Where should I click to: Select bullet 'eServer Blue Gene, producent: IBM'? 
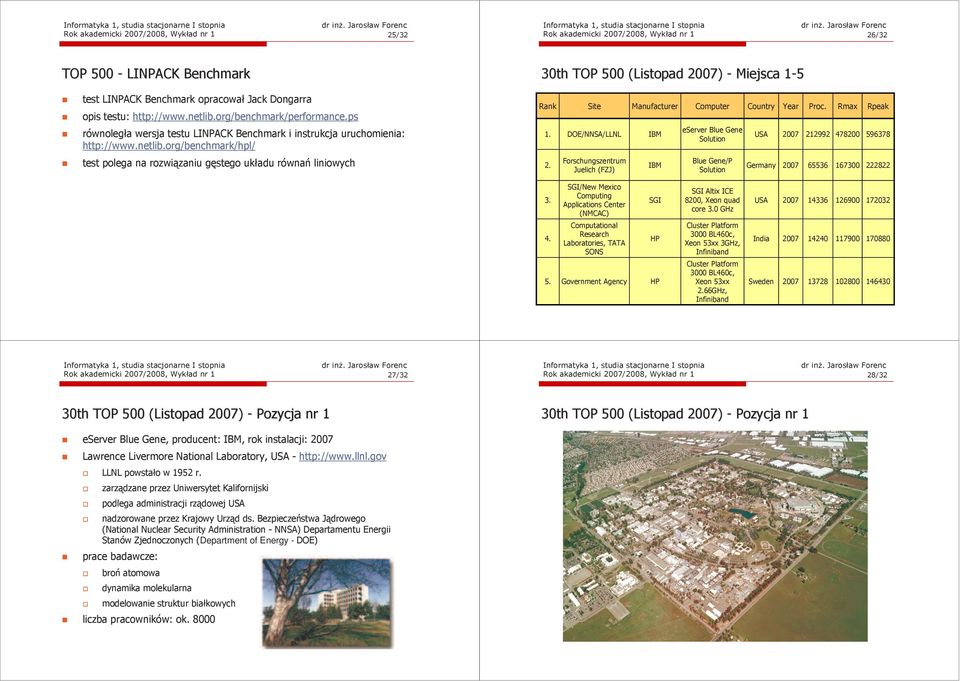208,439
